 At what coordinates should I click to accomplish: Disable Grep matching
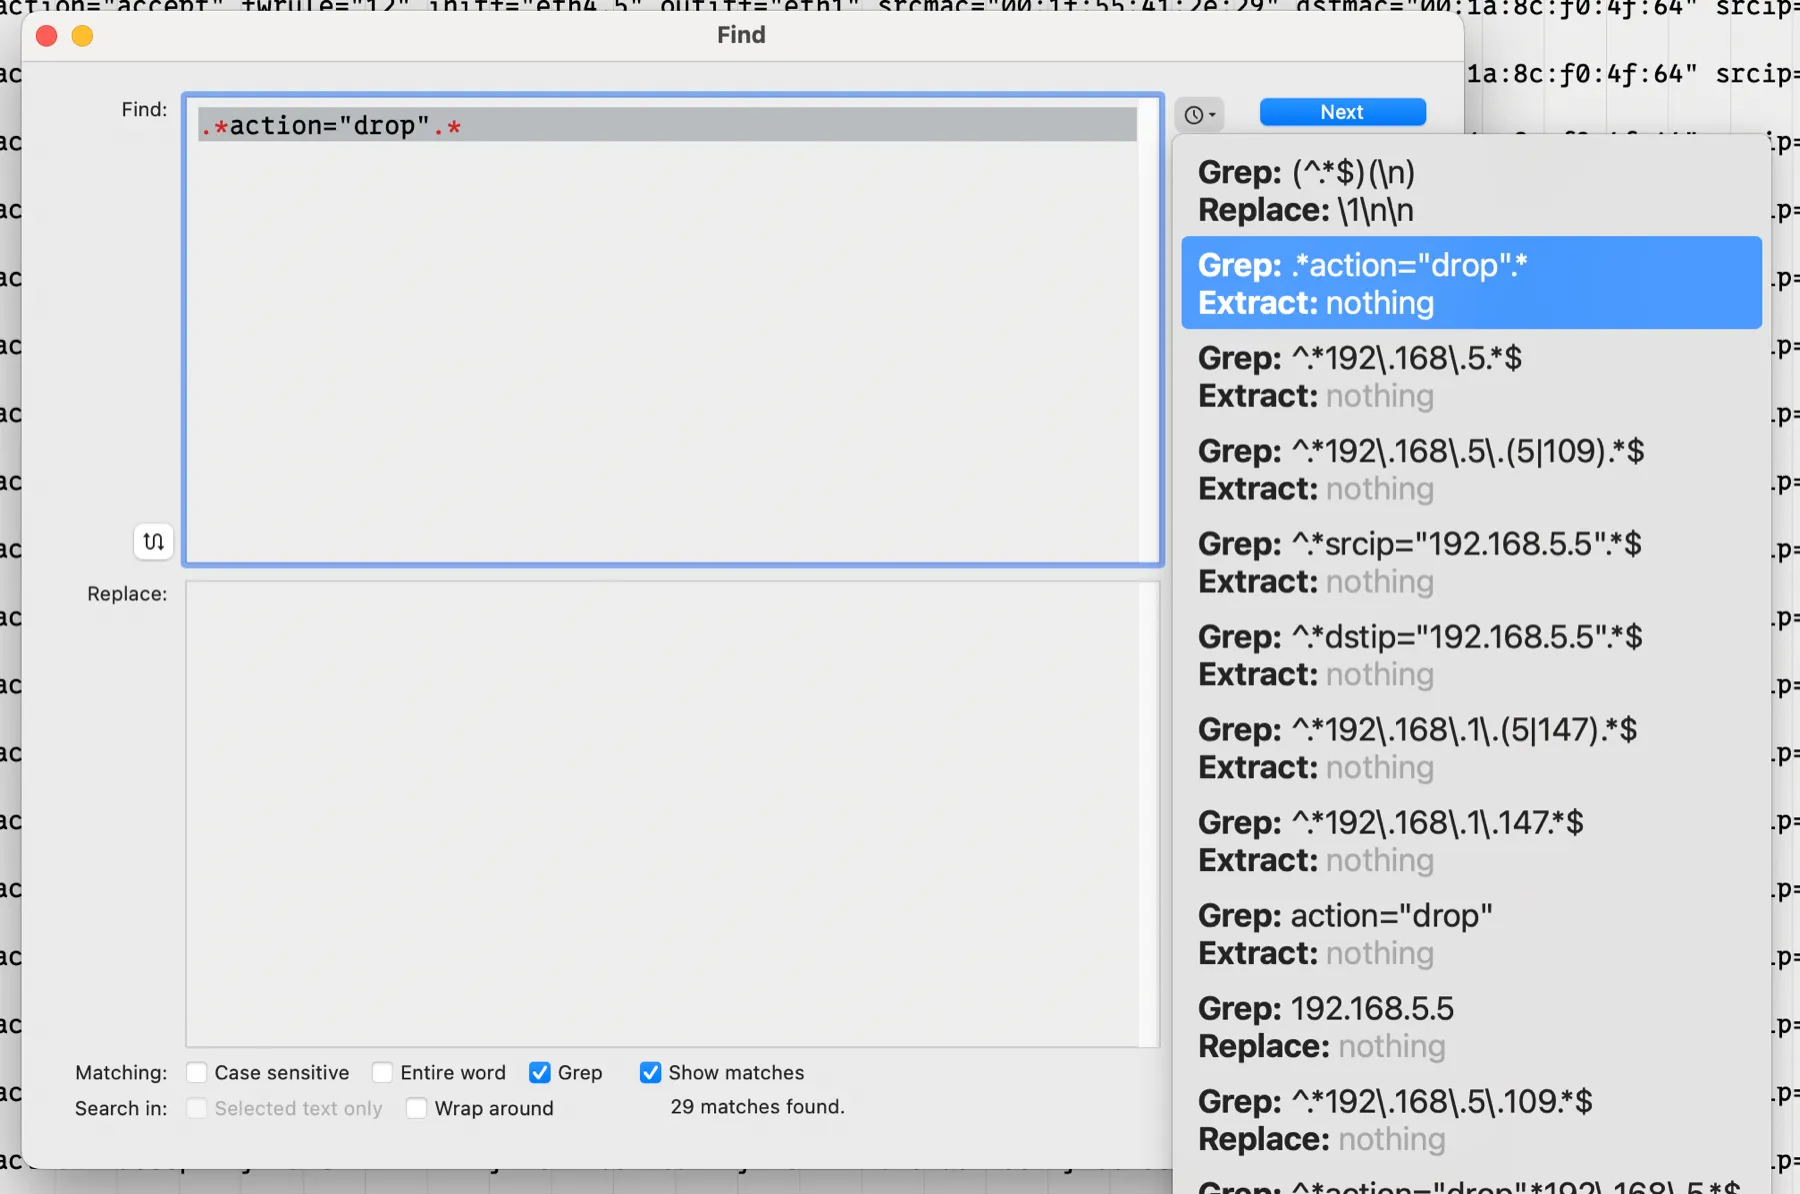540,1072
